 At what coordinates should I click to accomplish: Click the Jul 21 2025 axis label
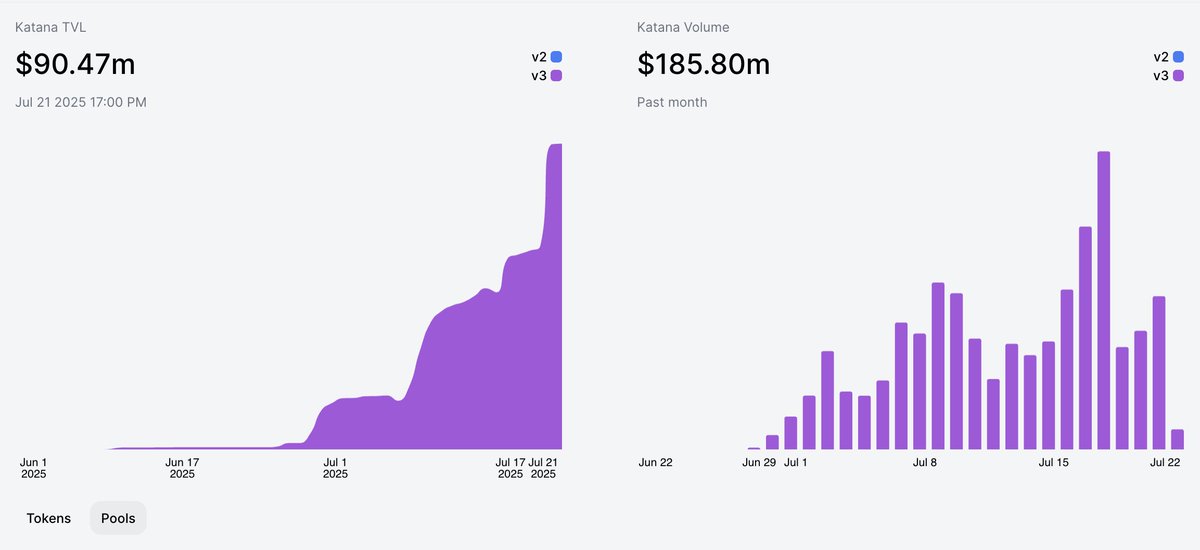pyautogui.click(x=544, y=468)
